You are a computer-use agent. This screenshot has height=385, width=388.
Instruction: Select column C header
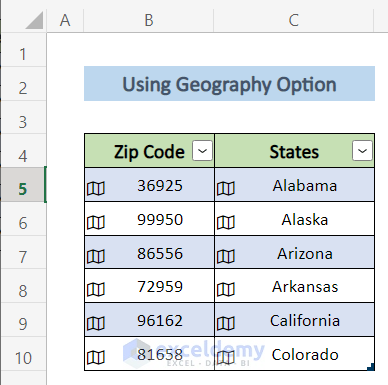point(294,20)
